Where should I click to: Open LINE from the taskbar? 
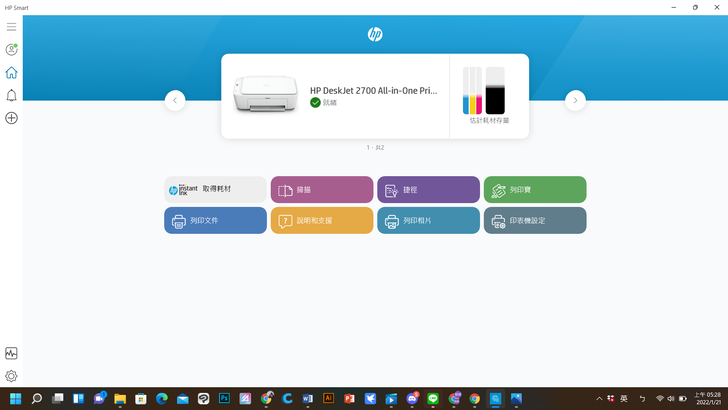coord(433,398)
